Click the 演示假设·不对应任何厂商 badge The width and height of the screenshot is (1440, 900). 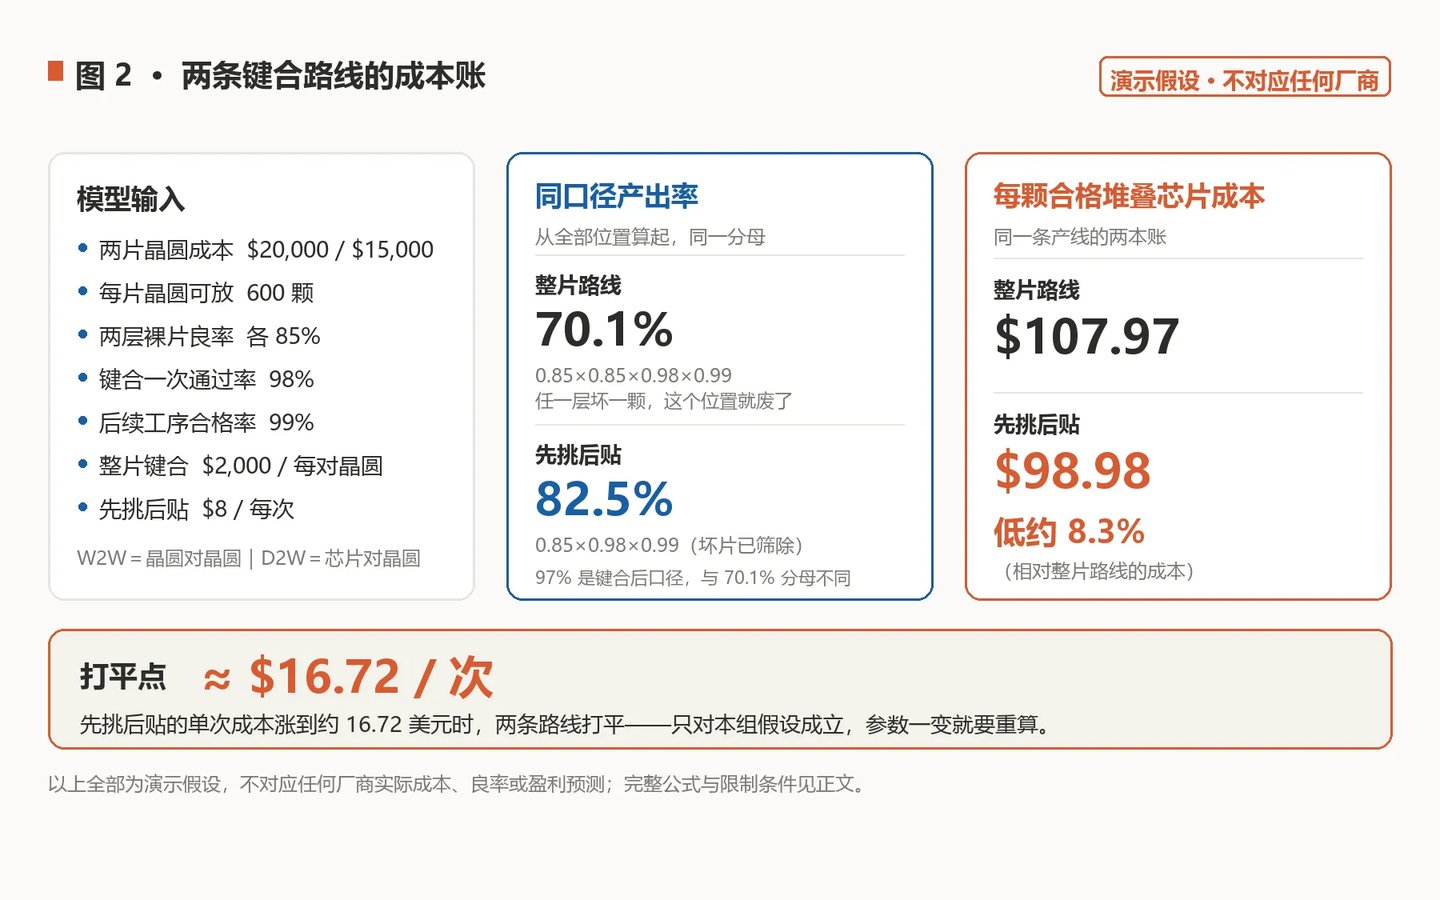coord(1245,78)
